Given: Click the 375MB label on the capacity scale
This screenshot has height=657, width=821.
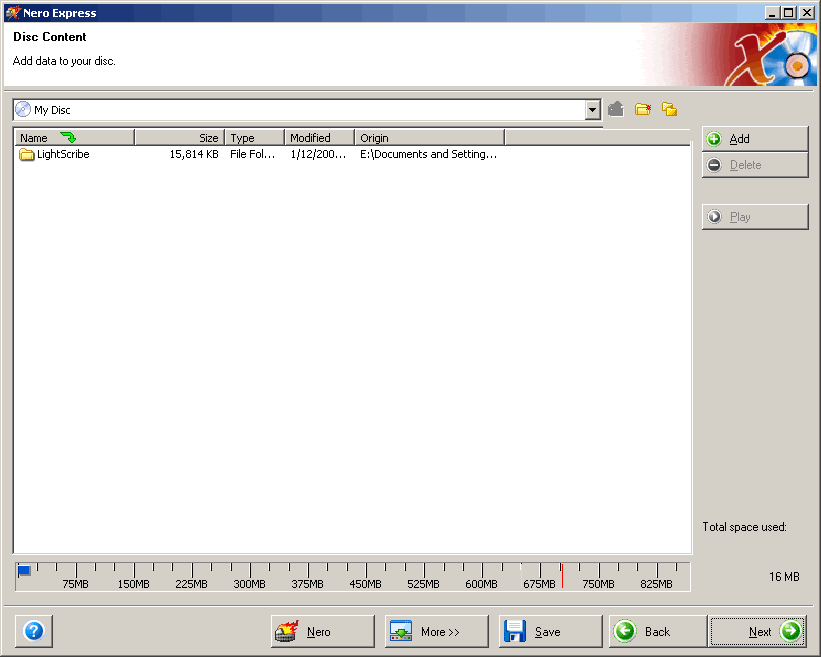Looking at the screenshot, I should (x=307, y=584).
